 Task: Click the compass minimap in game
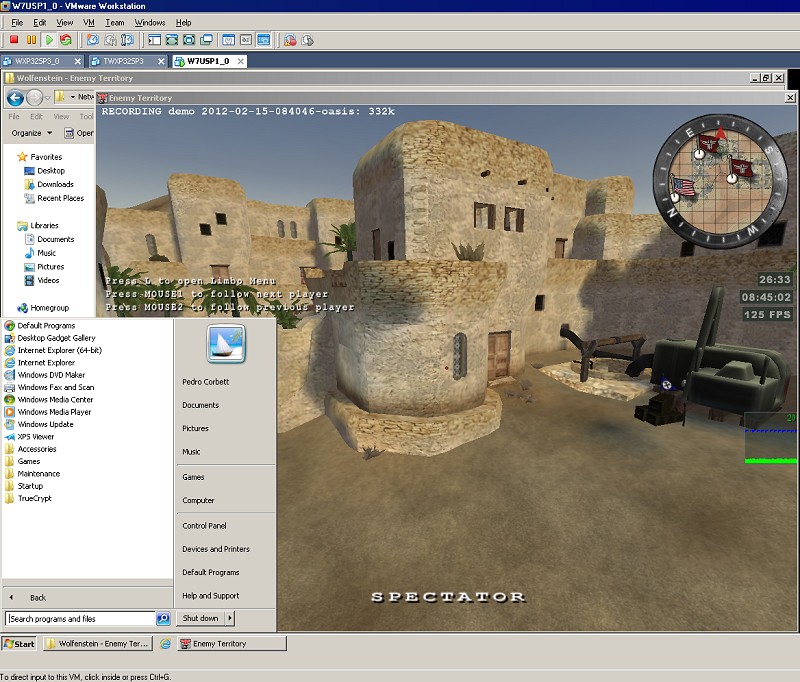coord(721,182)
